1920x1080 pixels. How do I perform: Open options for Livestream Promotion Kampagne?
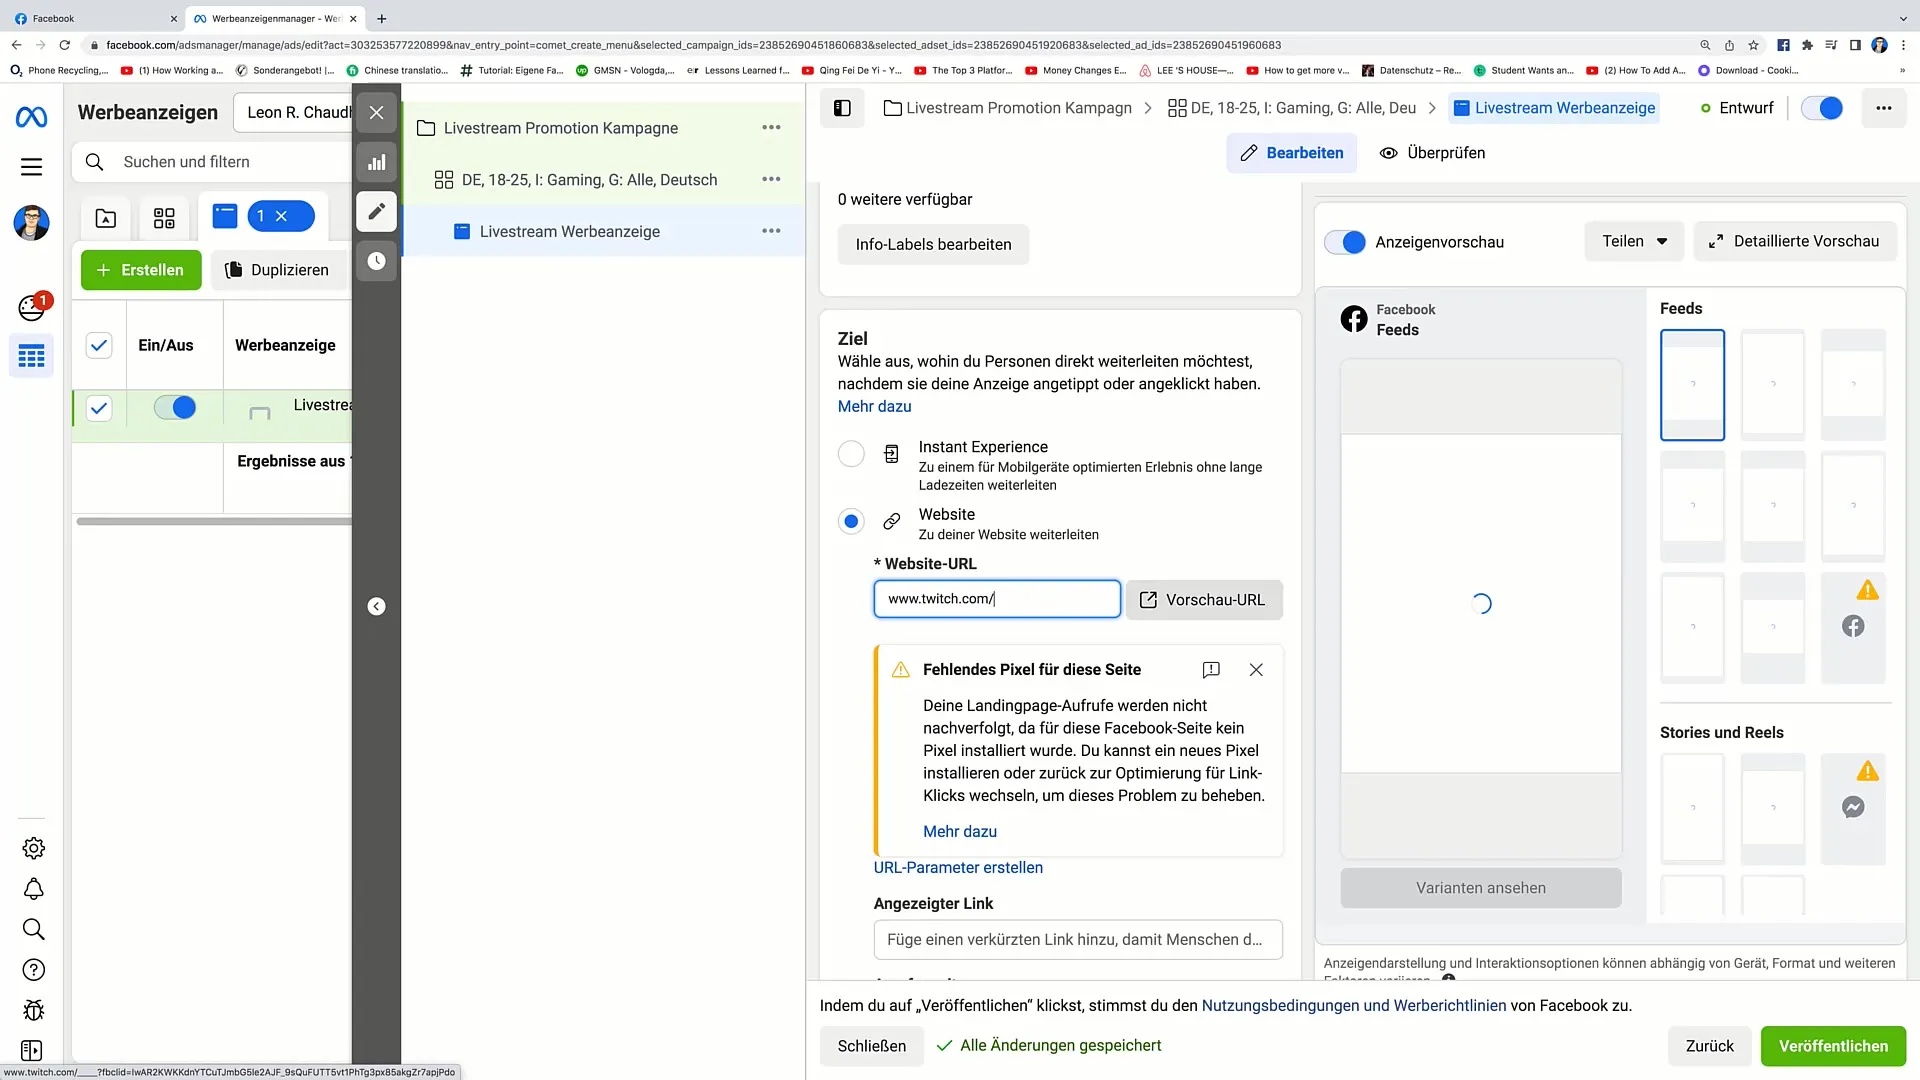(771, 128)
